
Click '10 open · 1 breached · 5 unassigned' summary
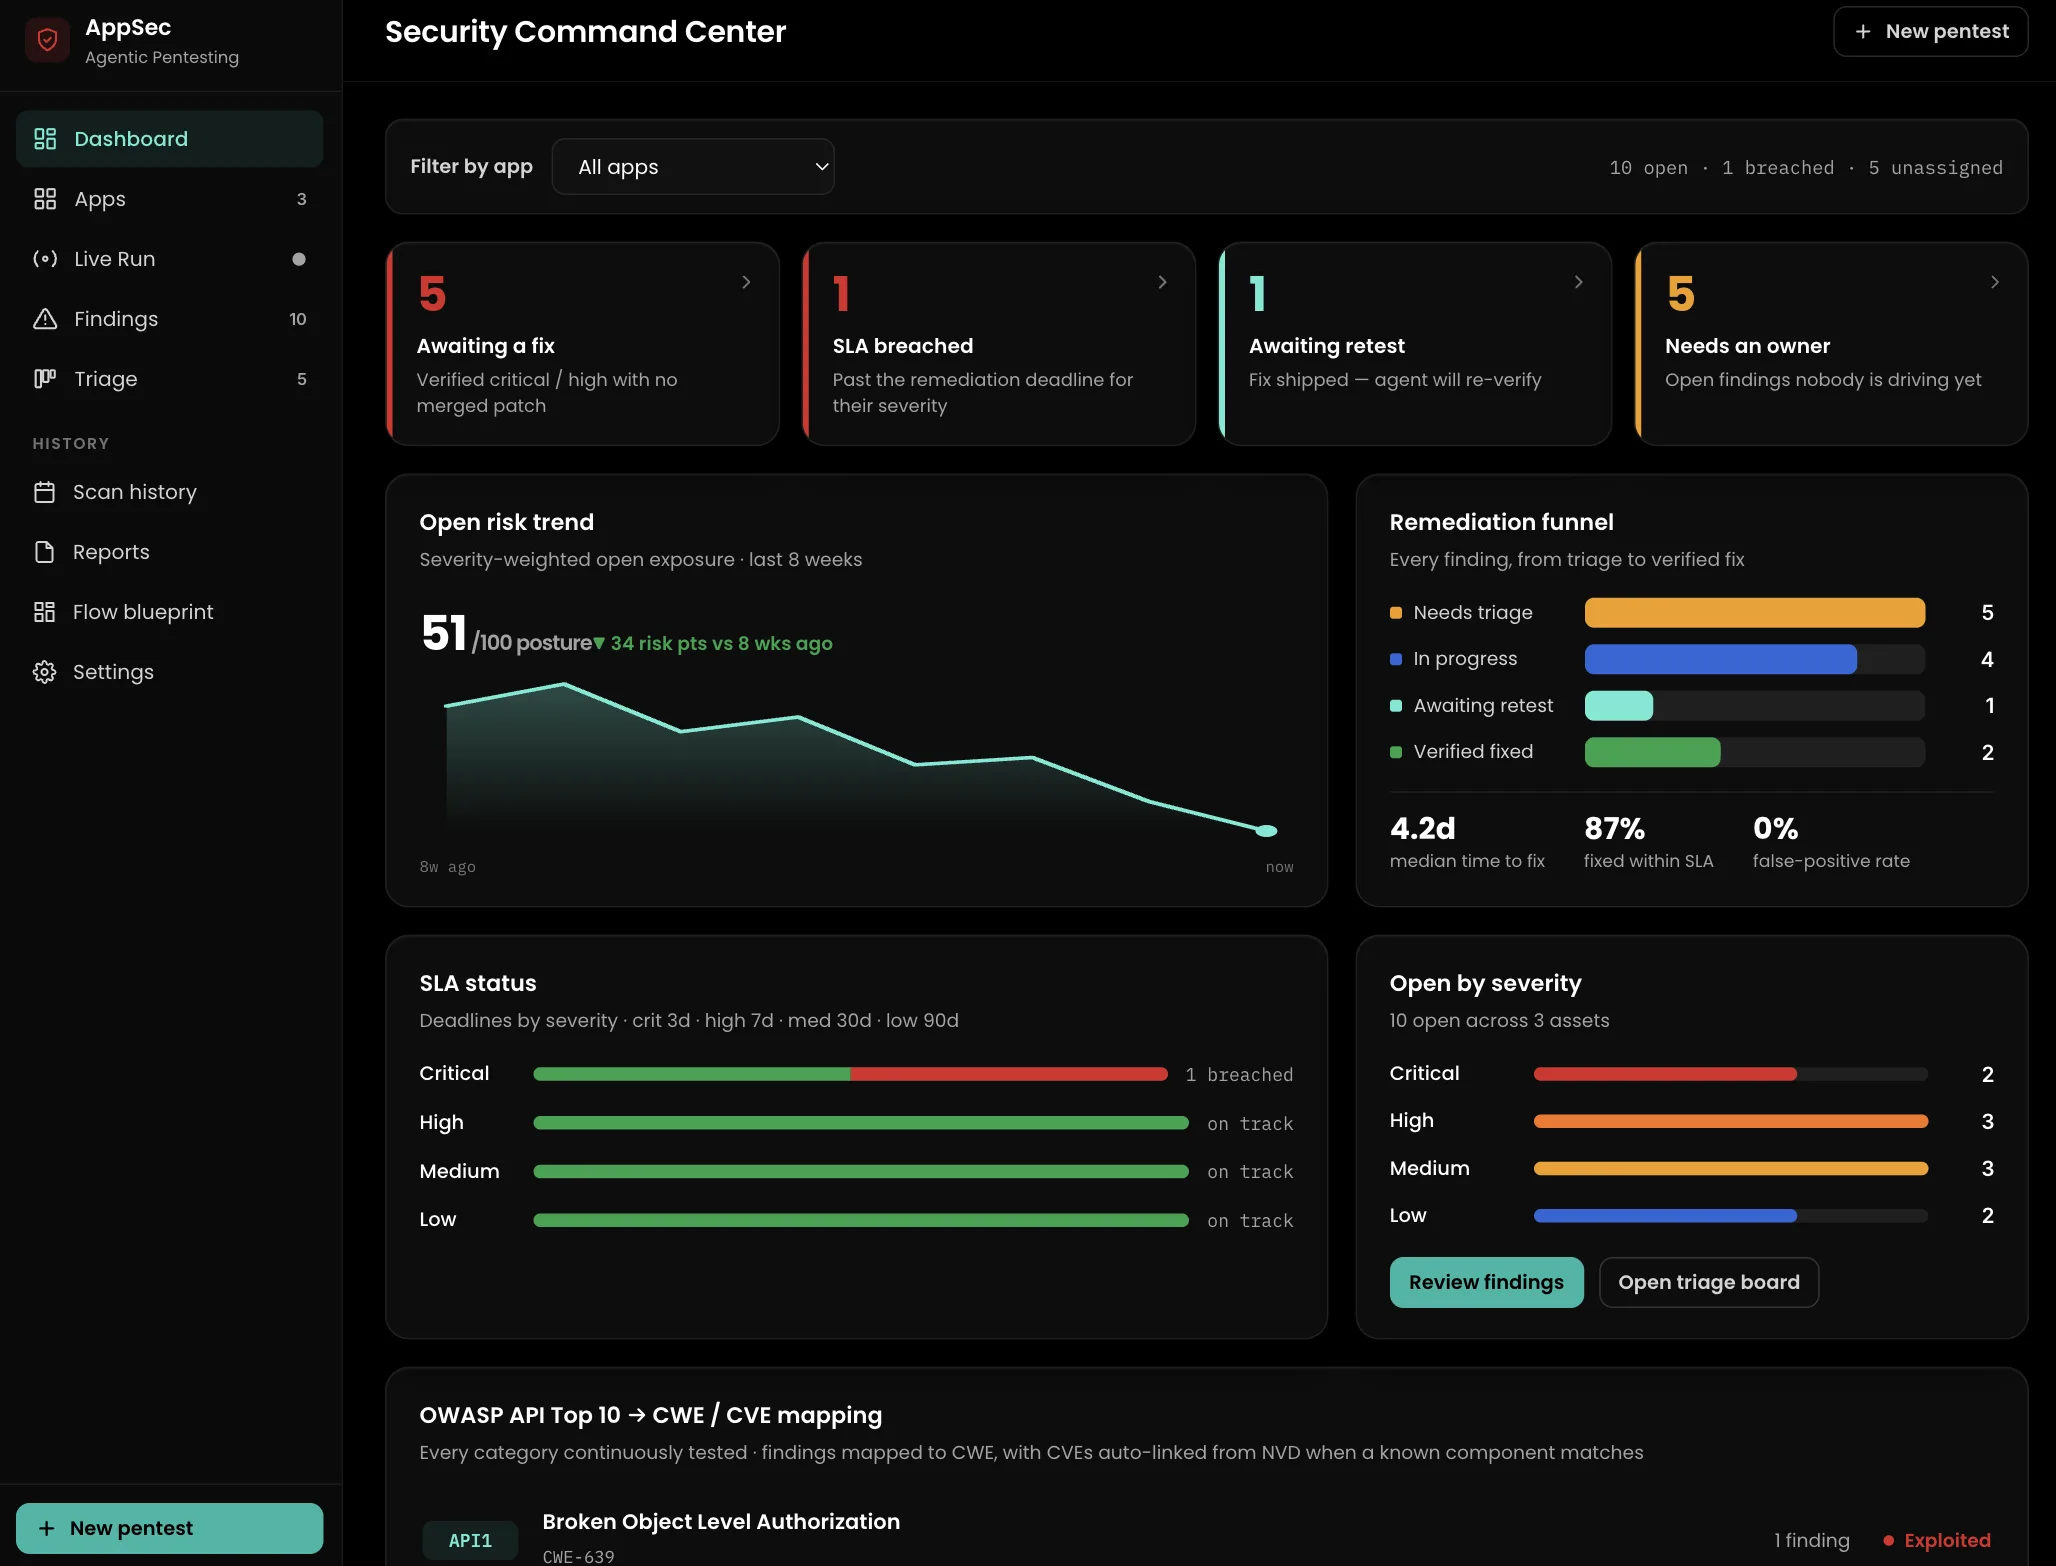pos(1806,168)
